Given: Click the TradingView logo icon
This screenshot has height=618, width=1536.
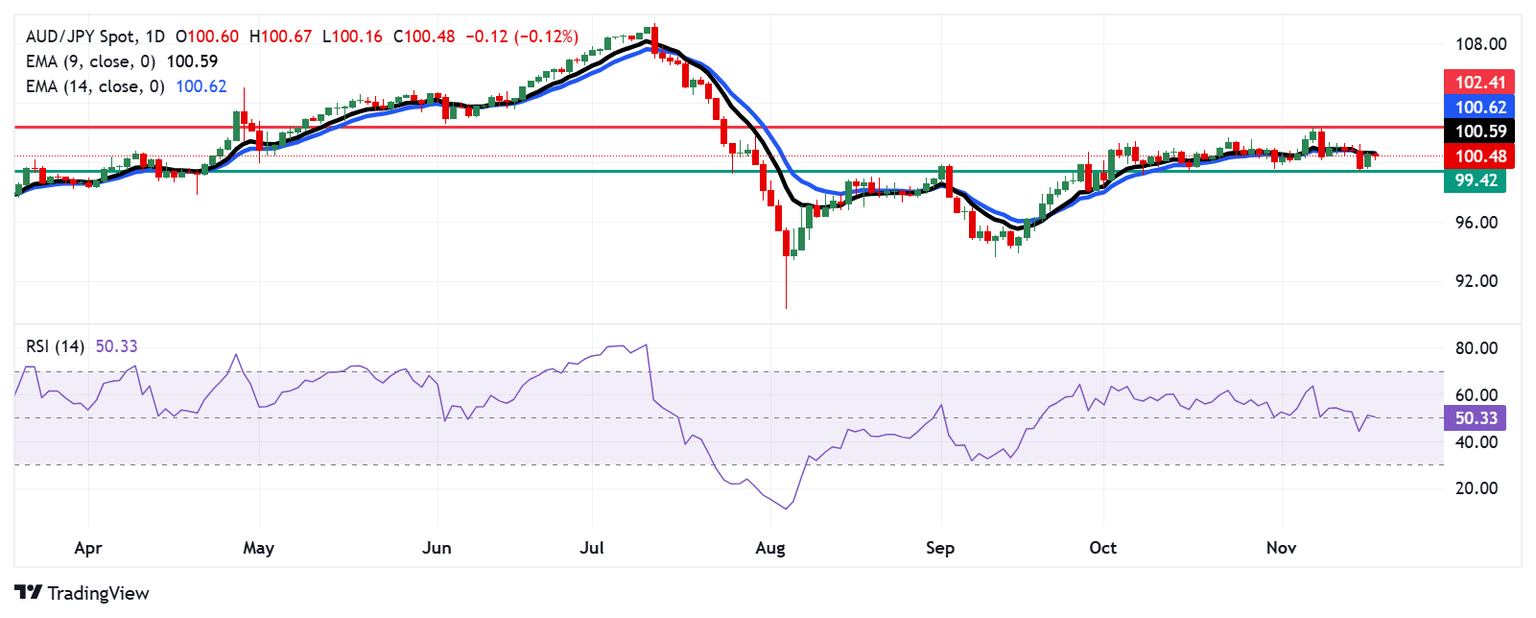Looking at the screenshot, I should [28, 592].
